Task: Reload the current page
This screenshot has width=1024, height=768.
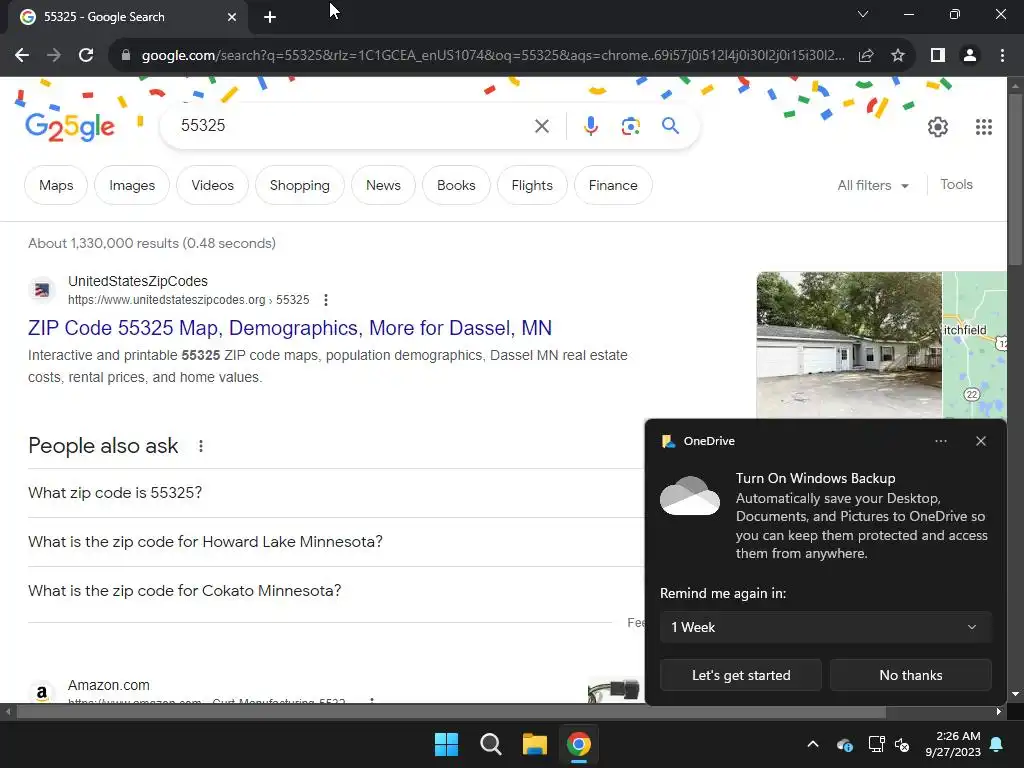Action: click(86, 56)
